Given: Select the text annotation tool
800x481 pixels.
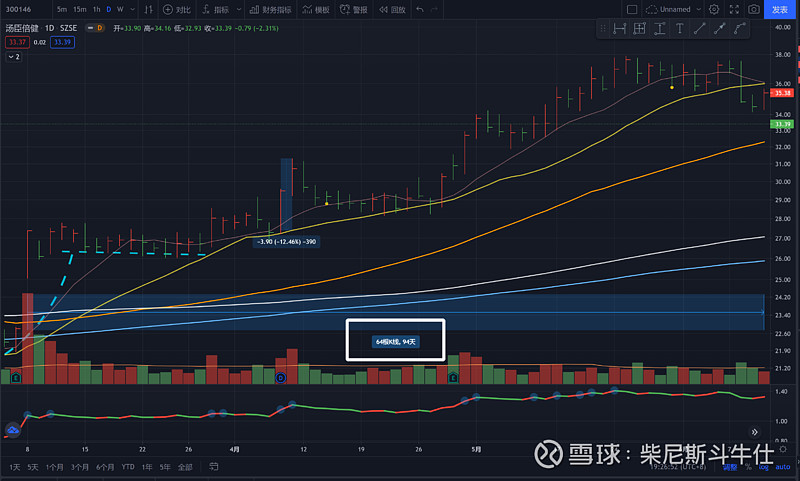Looking at the screenshot, I should pyautogui.click(x=680, y=29).
